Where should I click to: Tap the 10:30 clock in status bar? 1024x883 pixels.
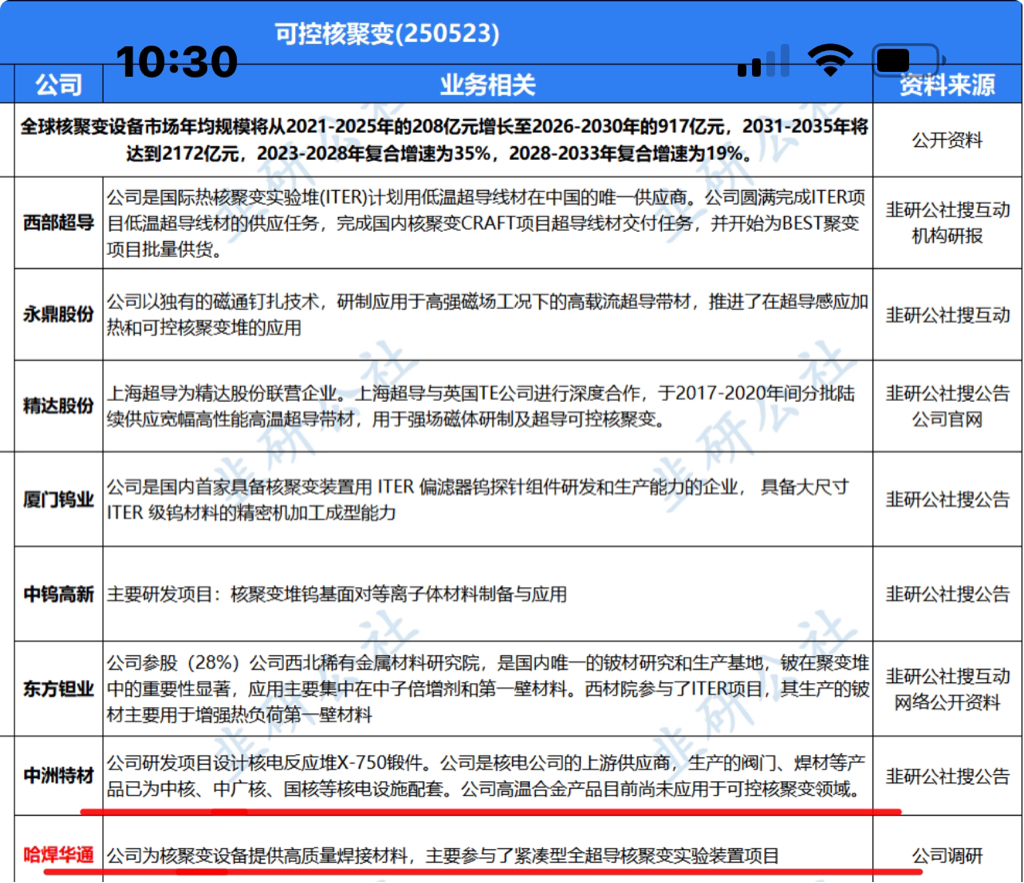point(177,62)
